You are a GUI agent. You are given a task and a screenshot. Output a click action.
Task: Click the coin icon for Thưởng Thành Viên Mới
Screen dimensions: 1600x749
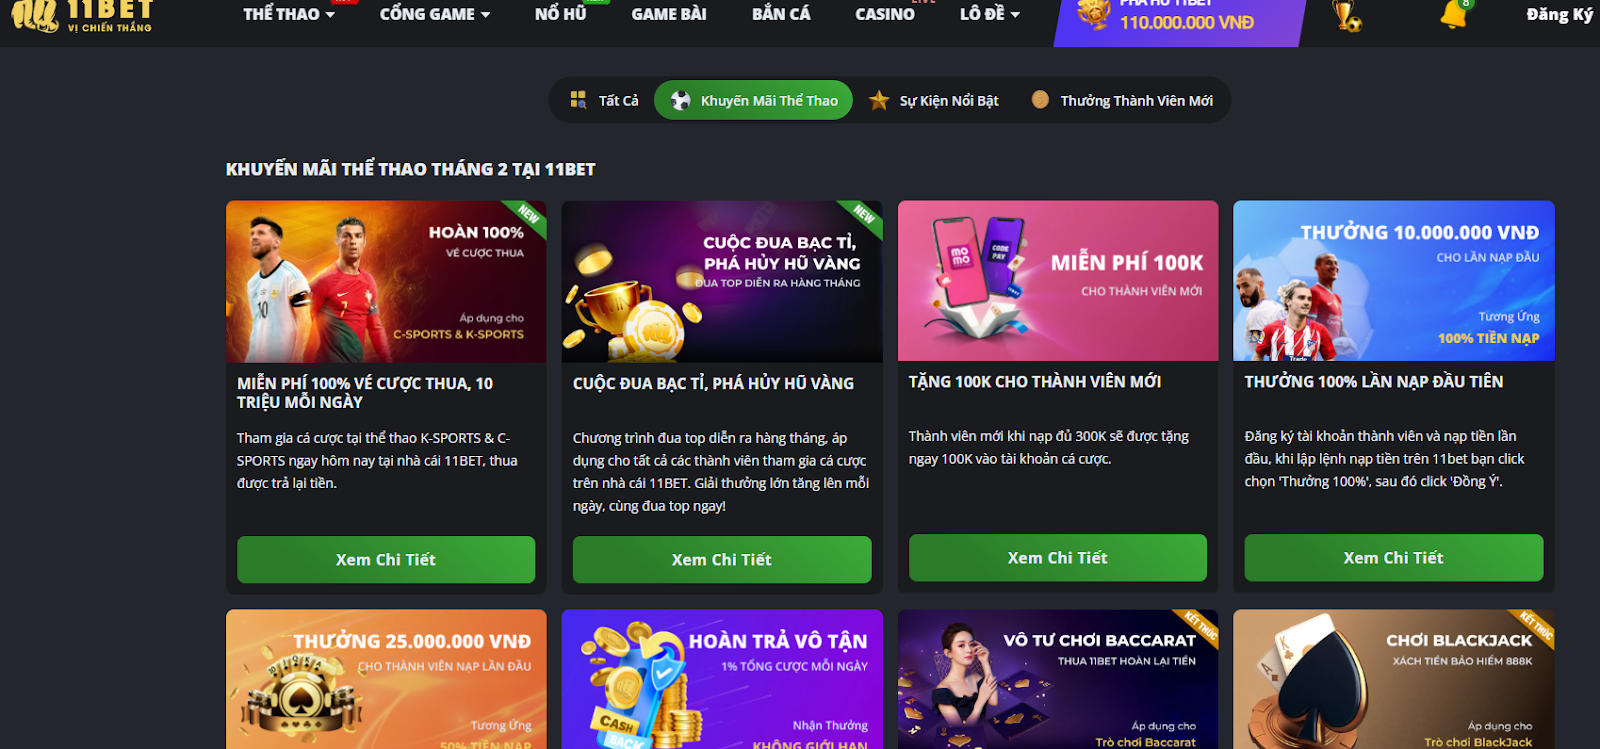(x=1040, y=100)
